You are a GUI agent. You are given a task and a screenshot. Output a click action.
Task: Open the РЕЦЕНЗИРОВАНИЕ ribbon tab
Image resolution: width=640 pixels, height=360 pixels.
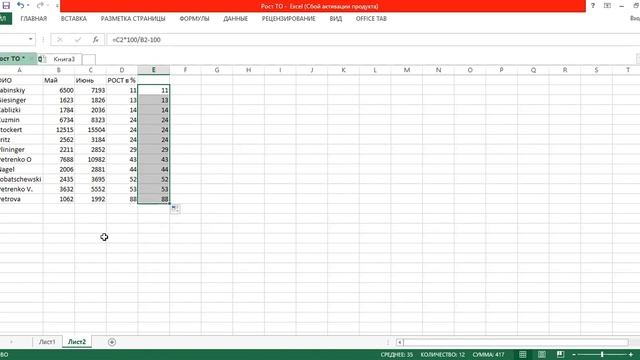pos(289,19)
